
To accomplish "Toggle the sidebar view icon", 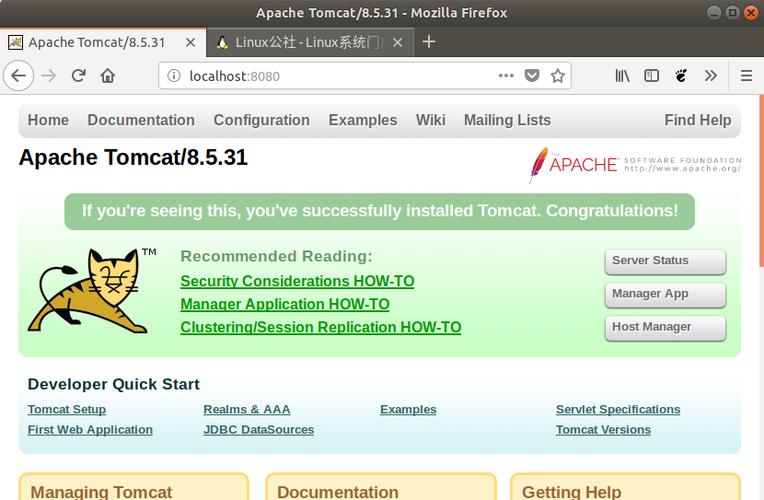I will tap(651, 76).
